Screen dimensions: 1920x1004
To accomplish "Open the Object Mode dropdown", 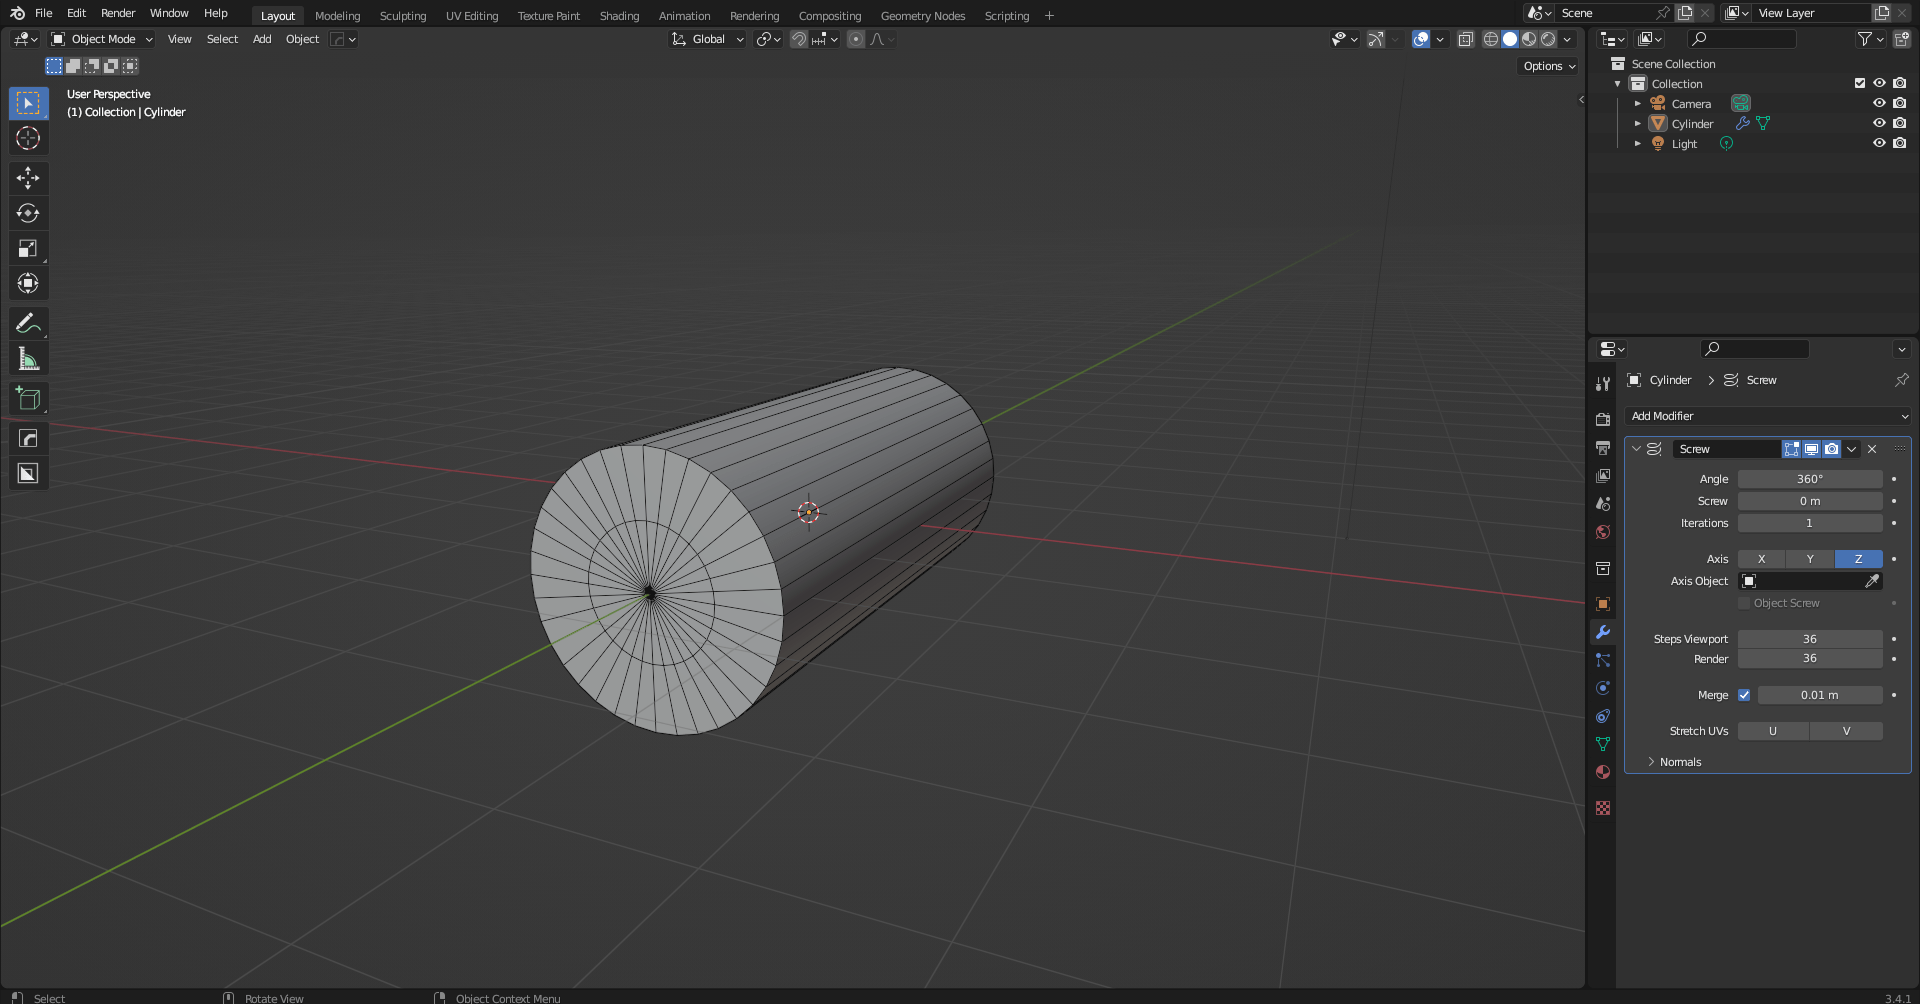I will (x=100, y=39).
